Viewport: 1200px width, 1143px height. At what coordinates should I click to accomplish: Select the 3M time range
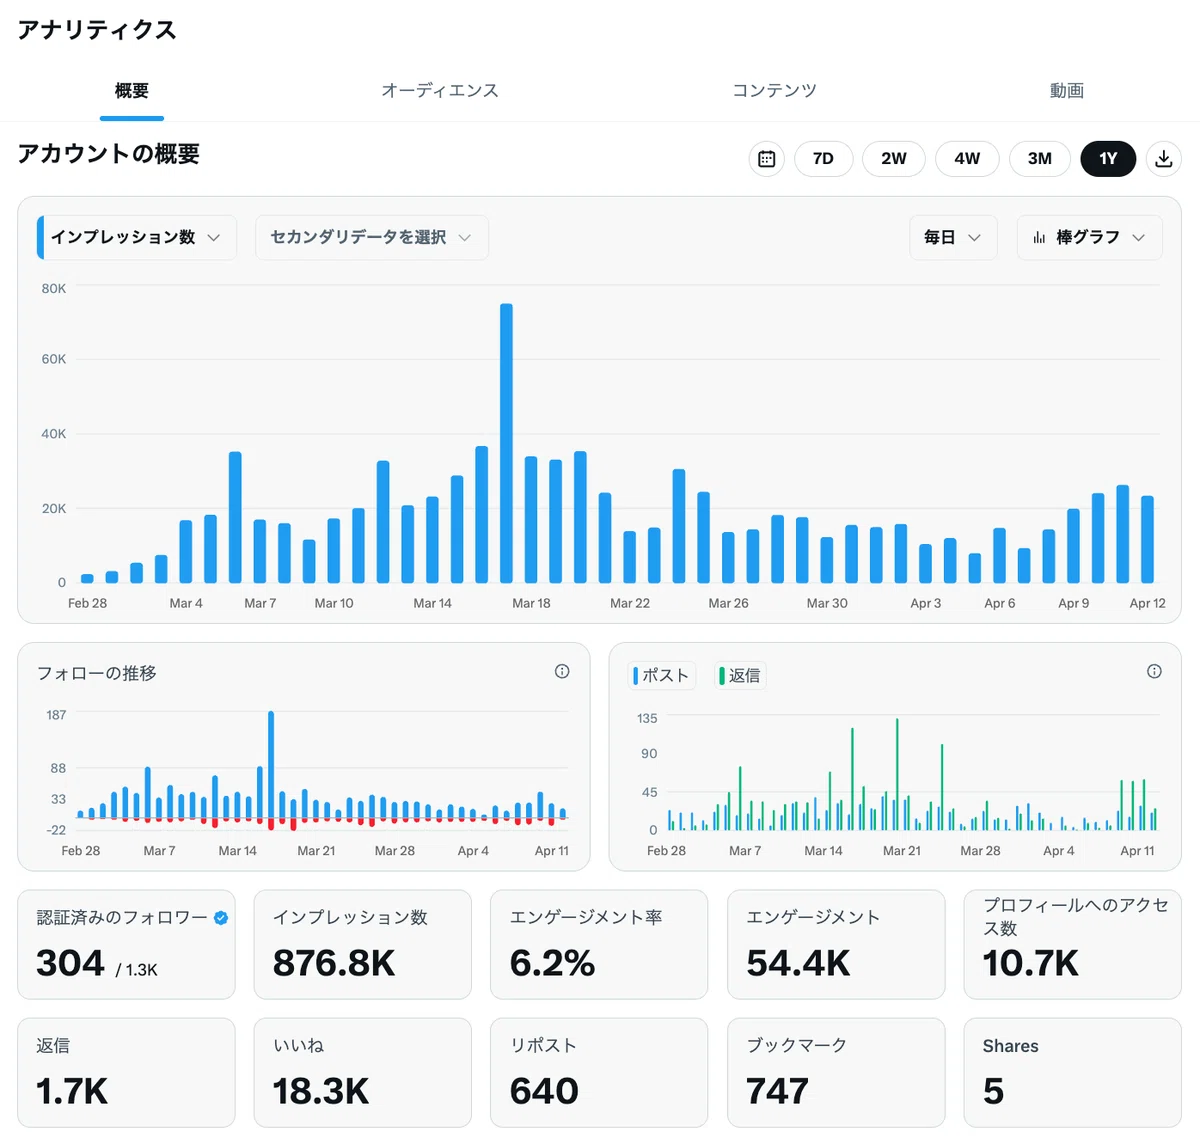tap(1040, 159)
